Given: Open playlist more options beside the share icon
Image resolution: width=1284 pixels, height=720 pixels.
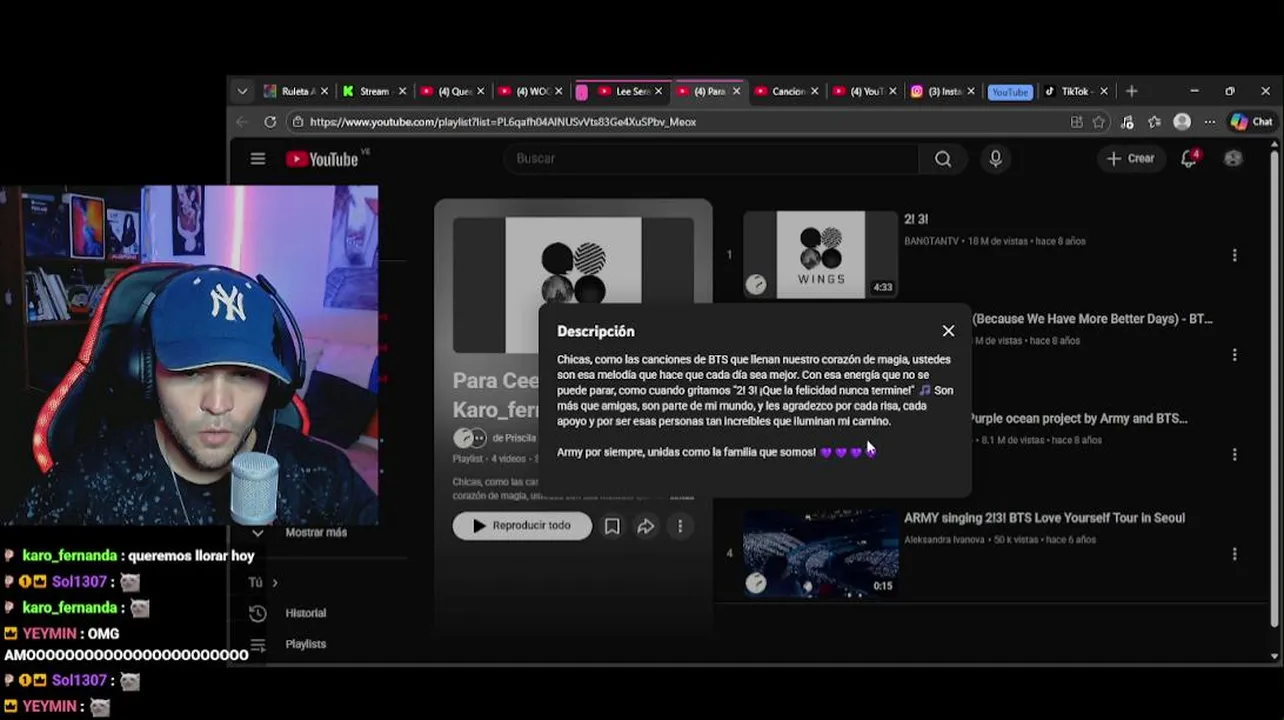Looking at the screenshot, I should click(680, 526).
